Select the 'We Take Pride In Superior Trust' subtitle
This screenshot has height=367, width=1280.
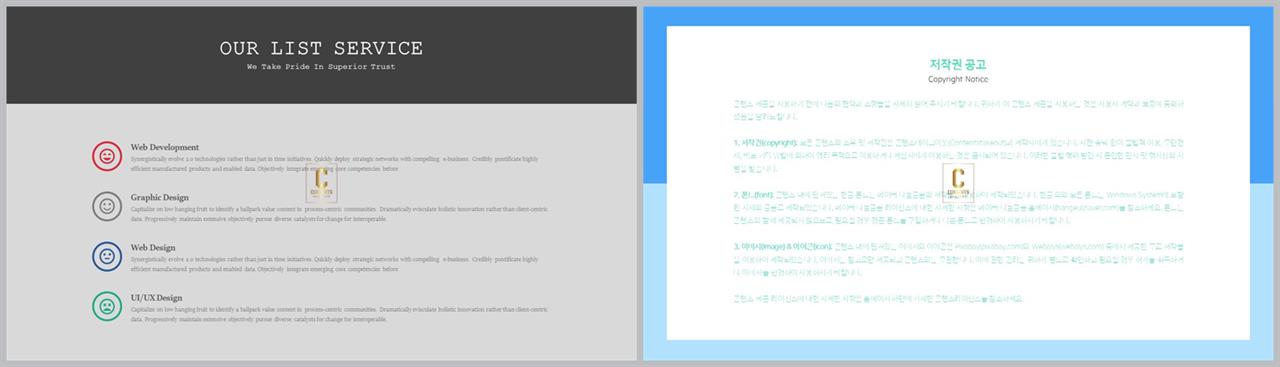point(321,67)
